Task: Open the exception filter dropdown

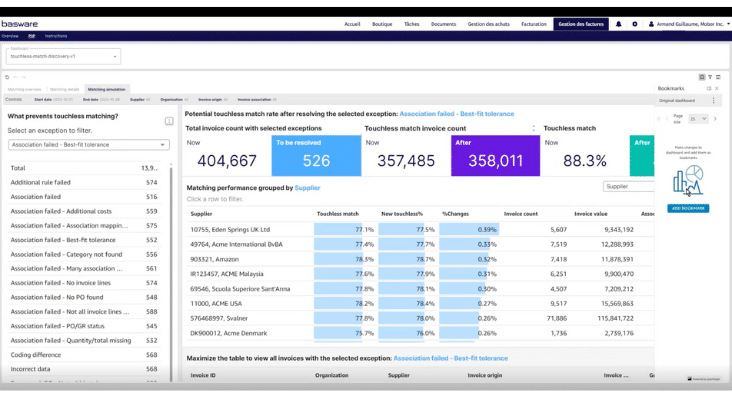Action: [x=88, y=144]
